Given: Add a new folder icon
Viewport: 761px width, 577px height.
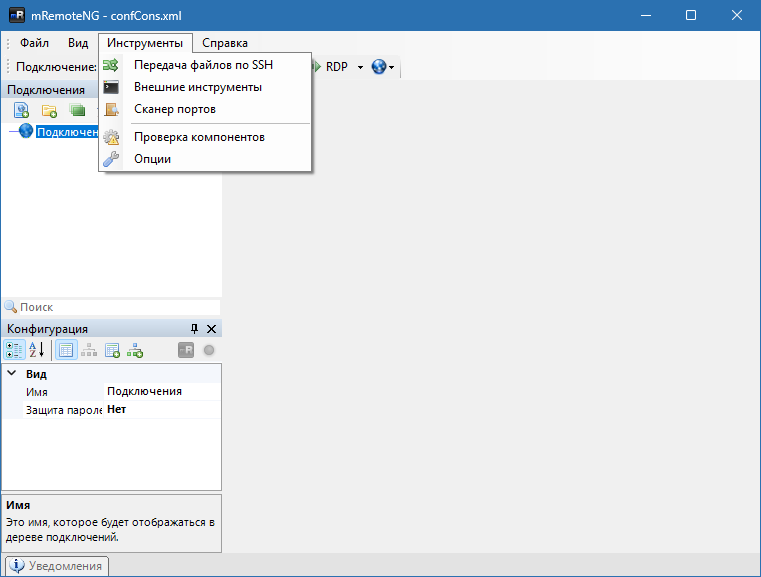Looking at the screenshot, I should 50,111.
